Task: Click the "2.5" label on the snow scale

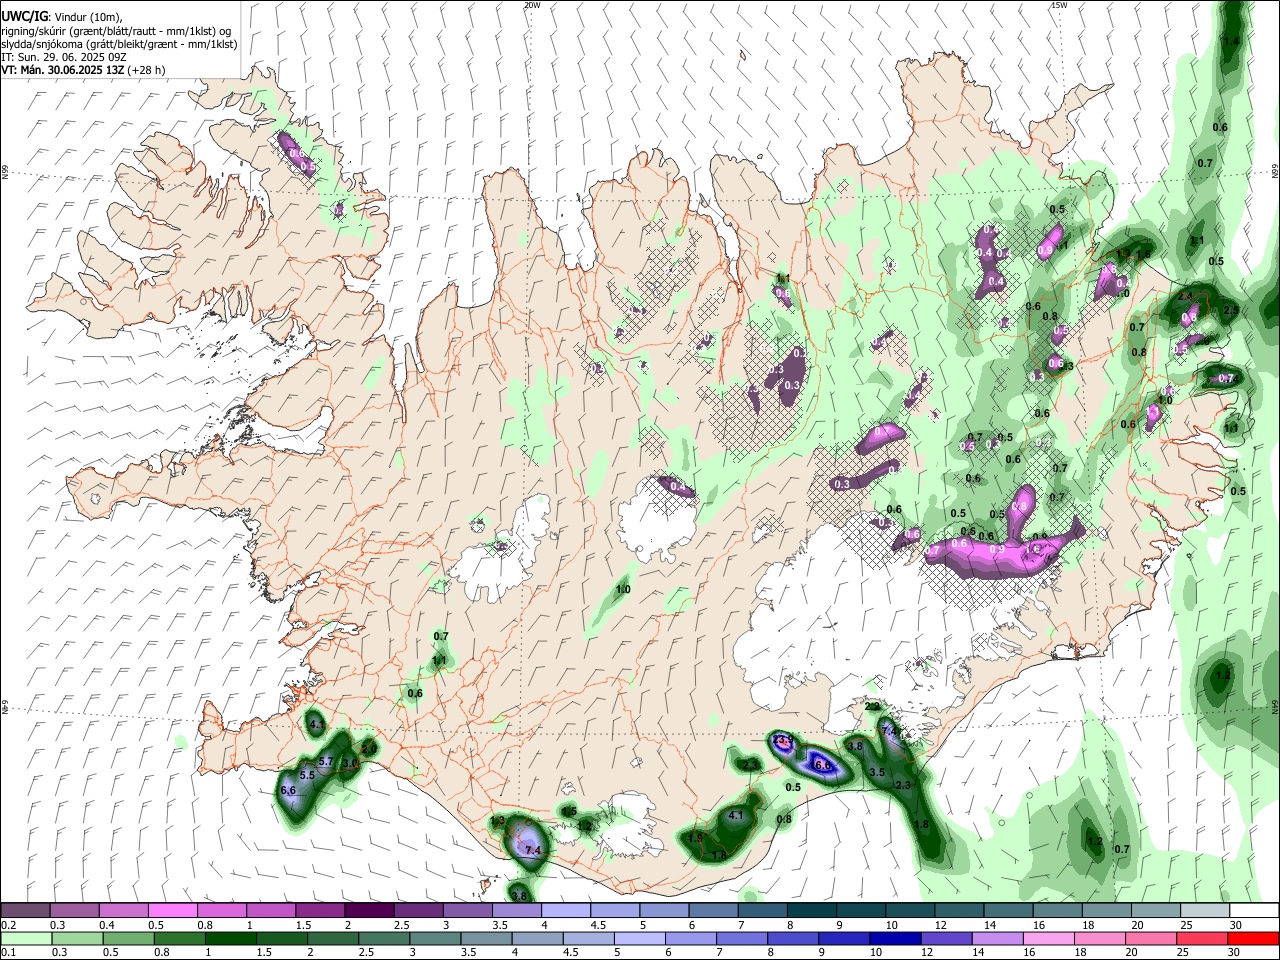Action: pyautogui.click(x=401, y=925)
